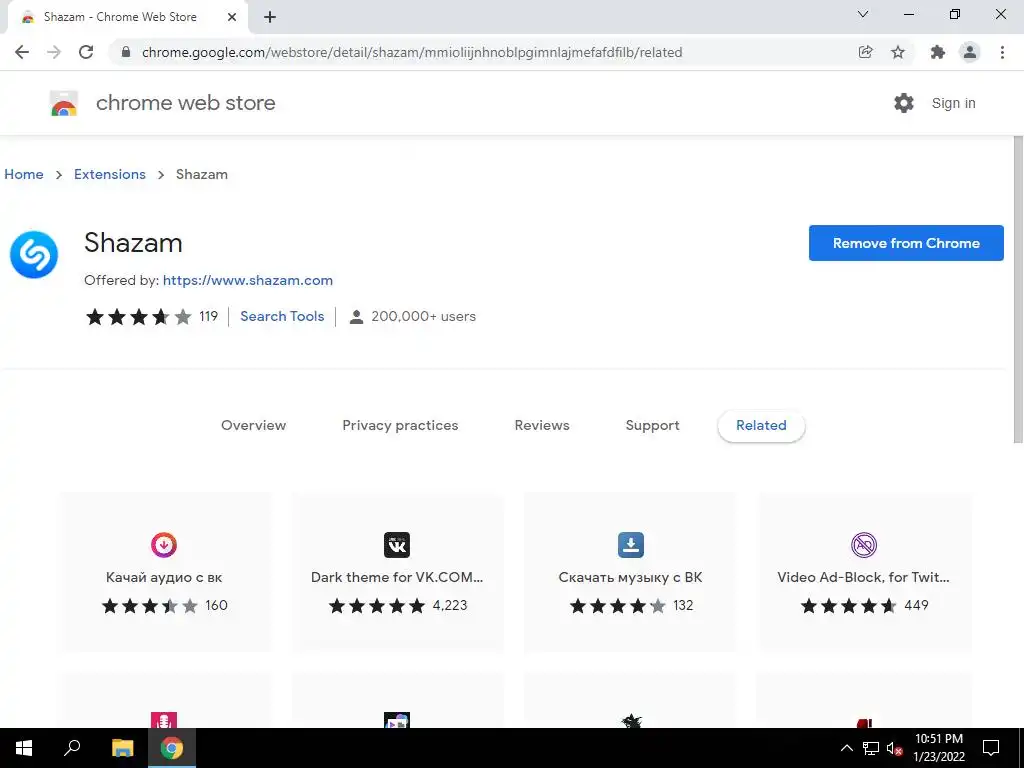1024x768 pixels.
Task: Click Remove from Chrome button
Action: 906,243
